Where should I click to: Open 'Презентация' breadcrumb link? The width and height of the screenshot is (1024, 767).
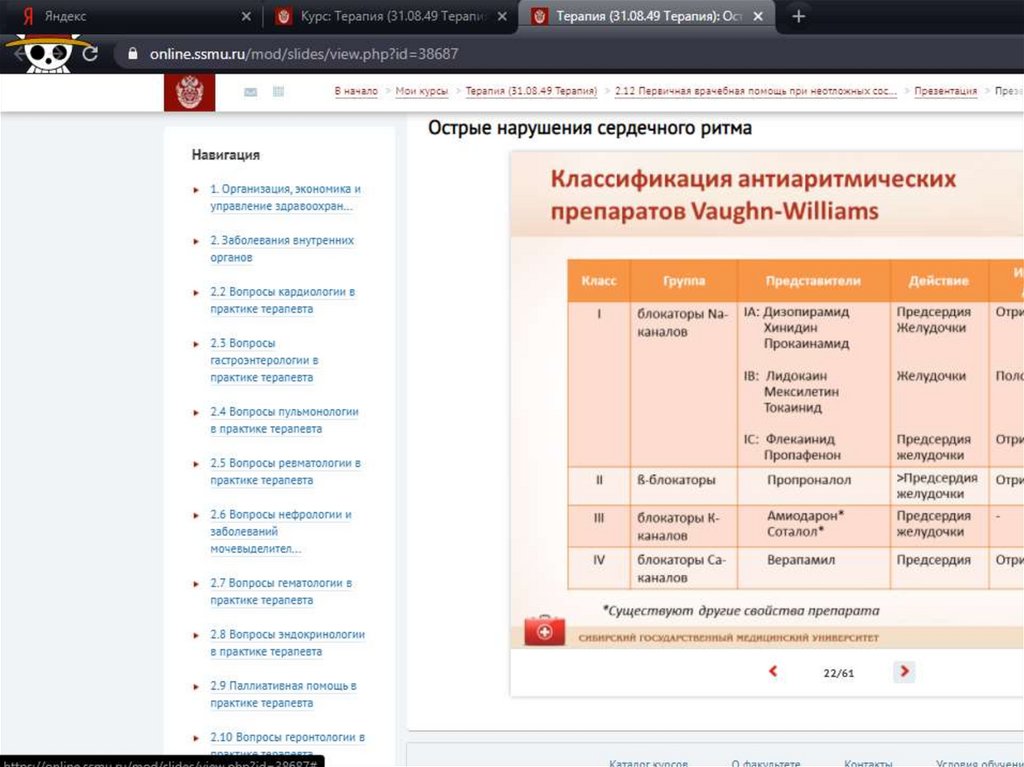click(x=946, y=91)
